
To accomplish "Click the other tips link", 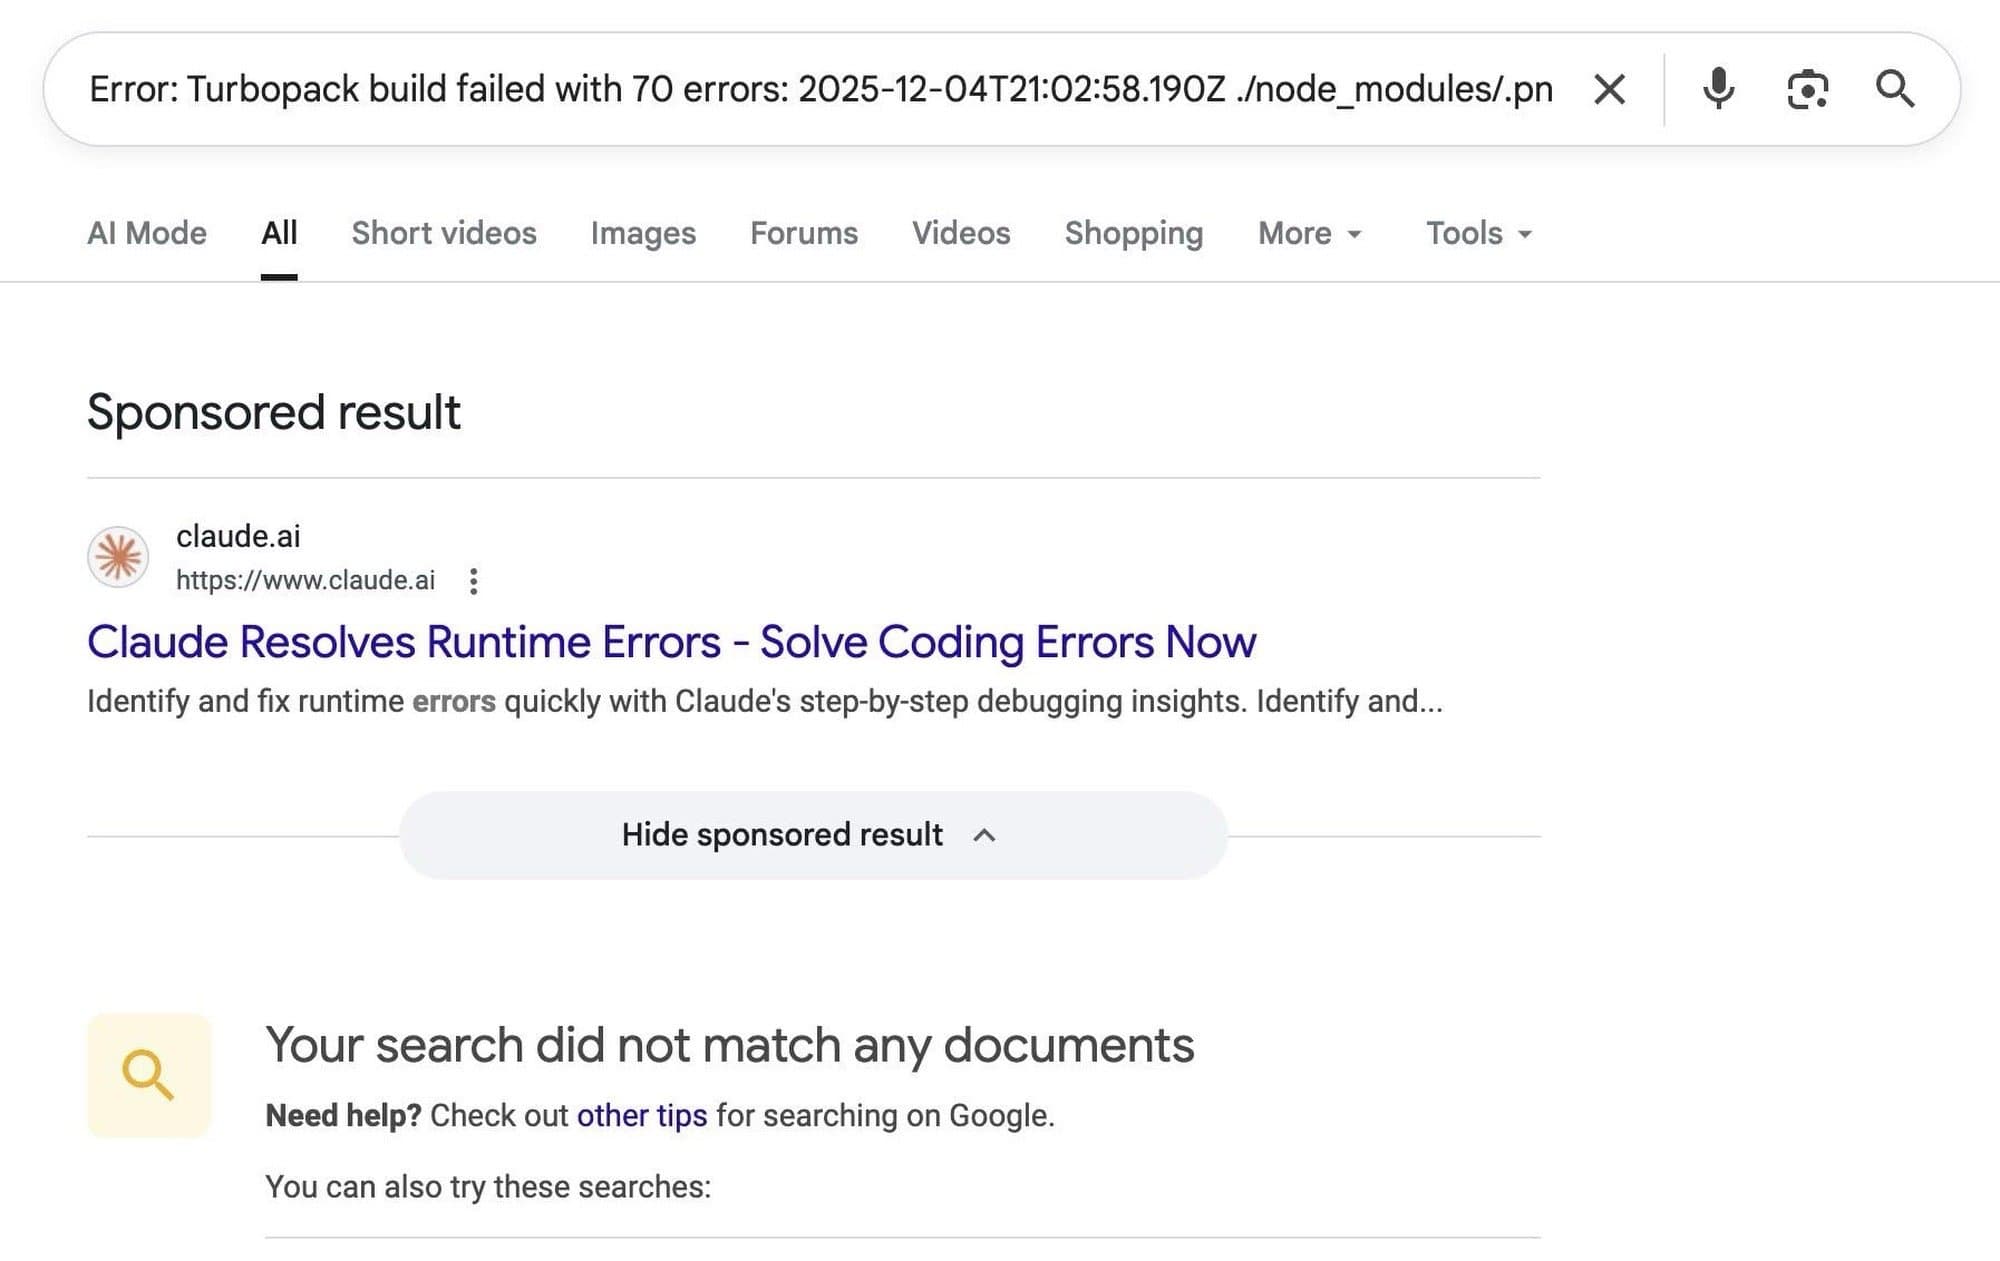I will coord(640,1115).
